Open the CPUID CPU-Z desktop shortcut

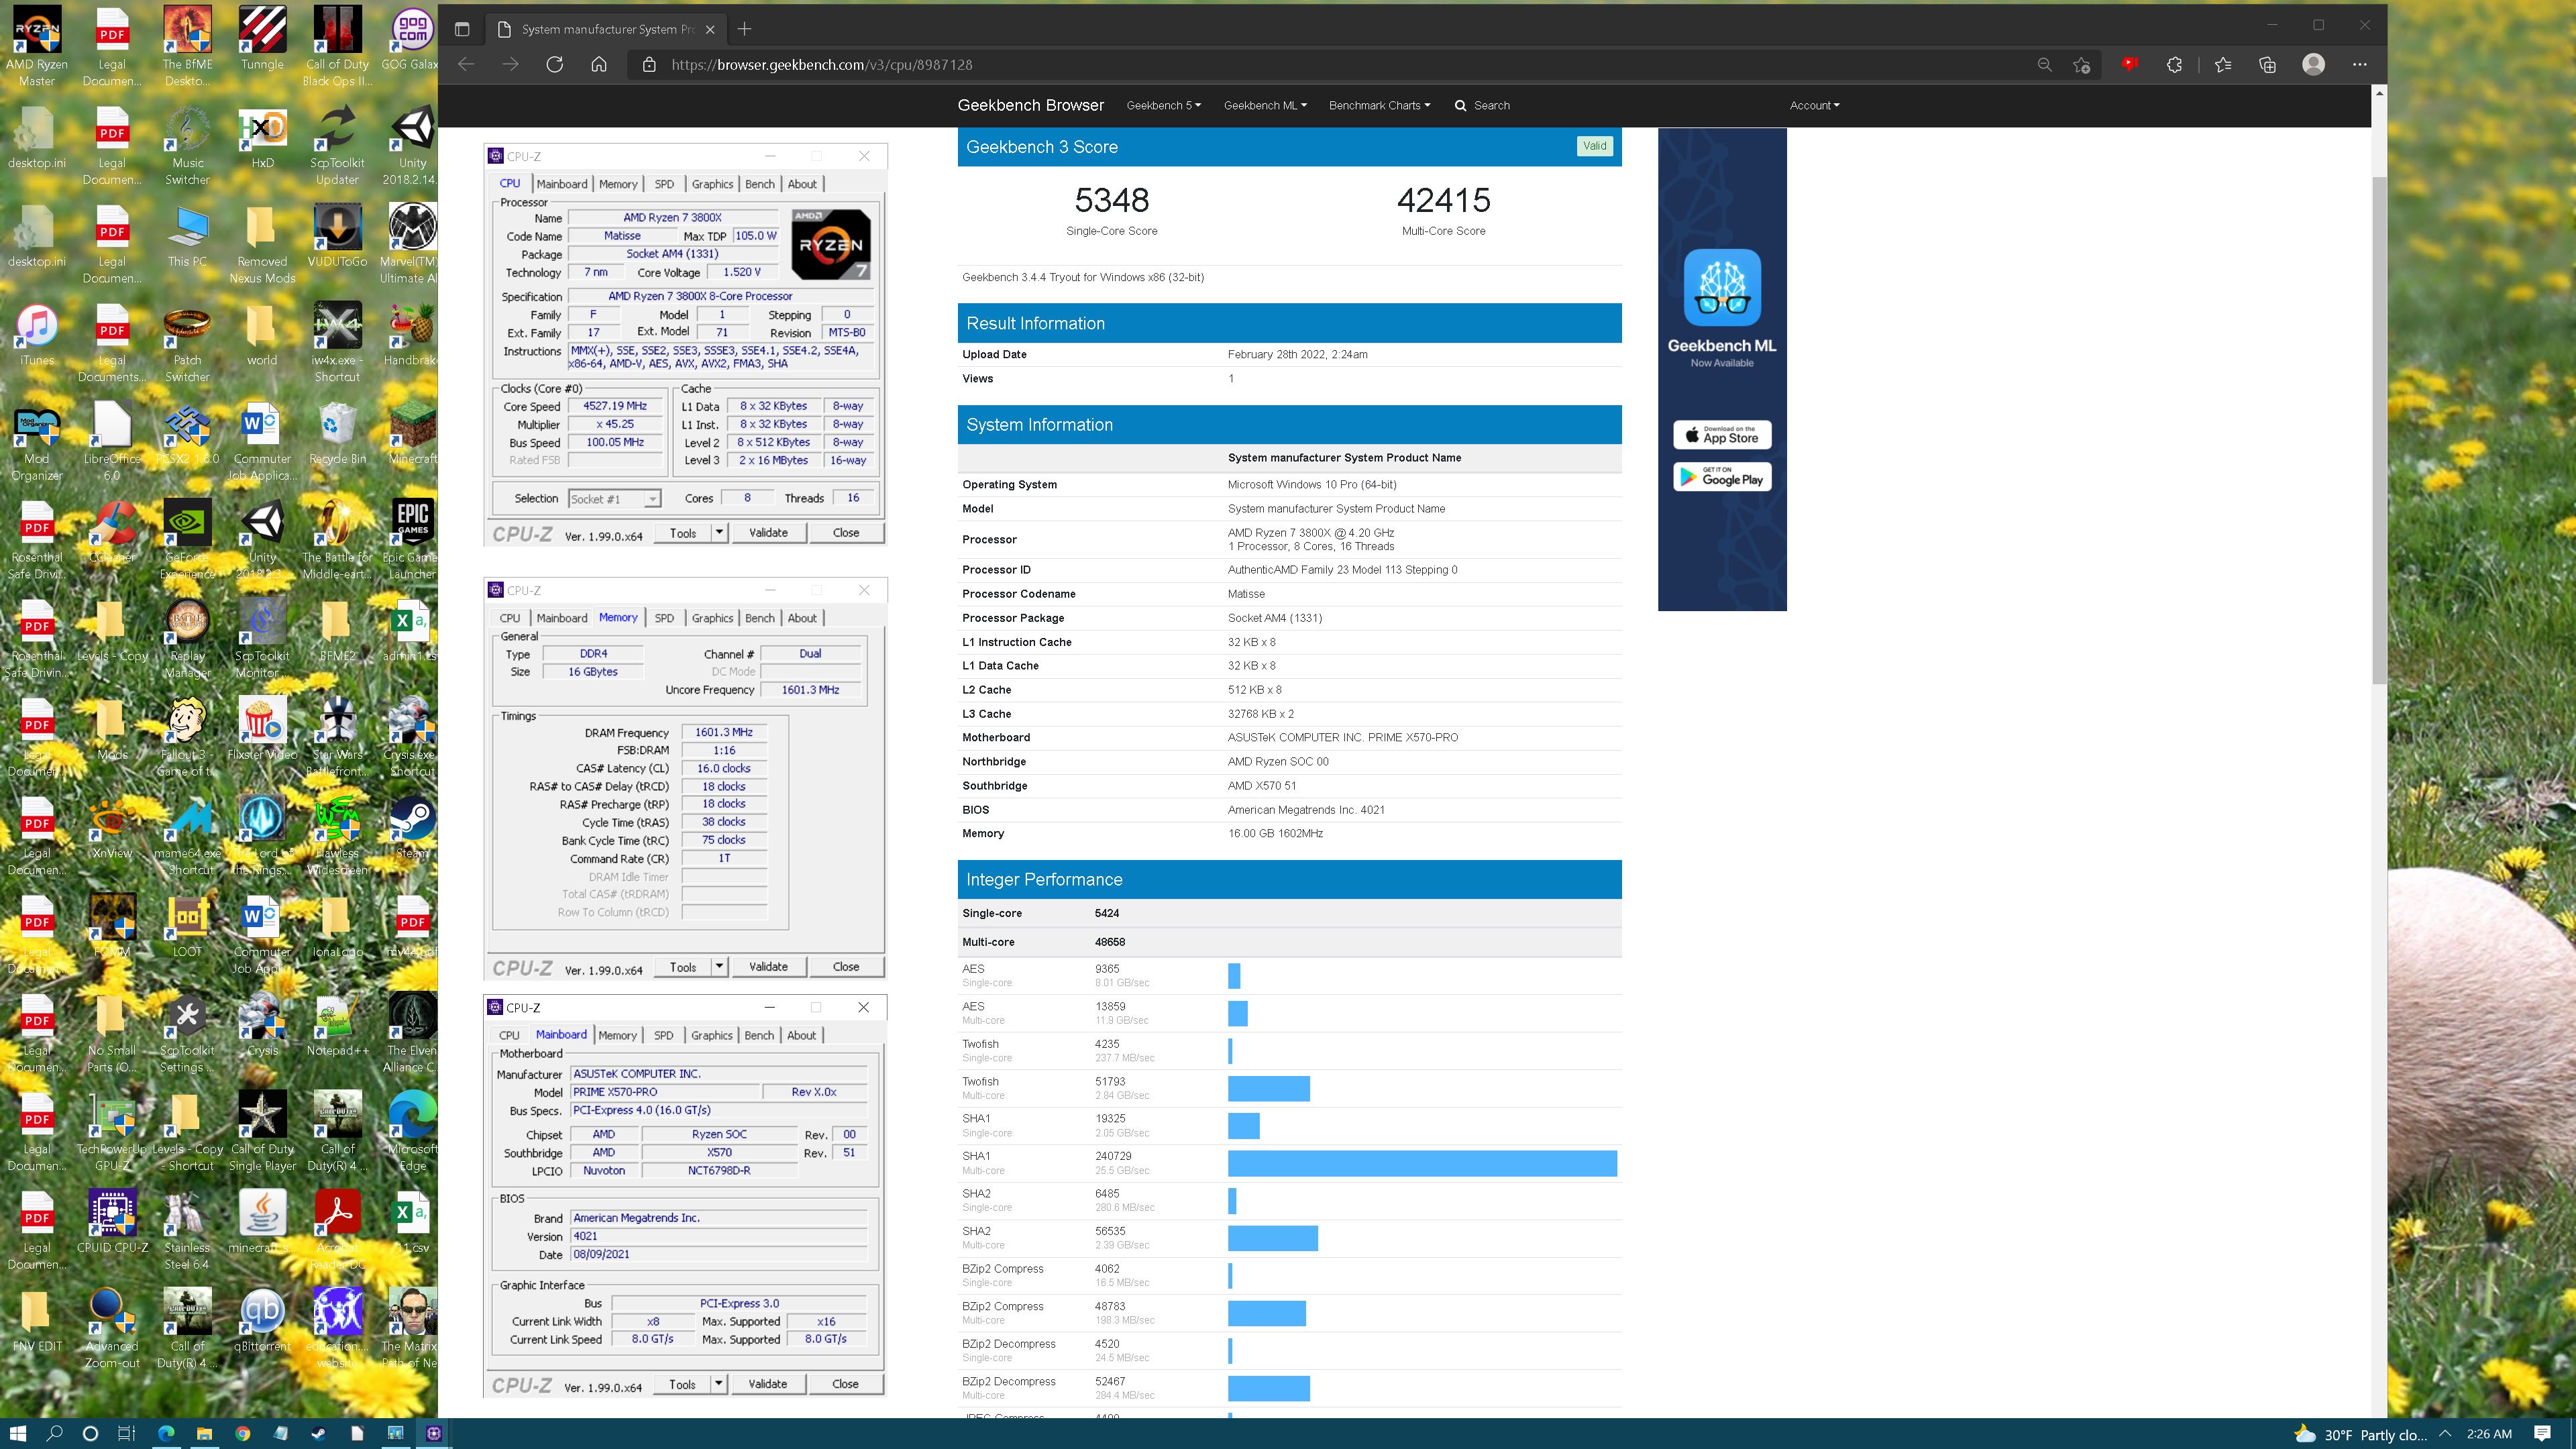pos(112,1222)
